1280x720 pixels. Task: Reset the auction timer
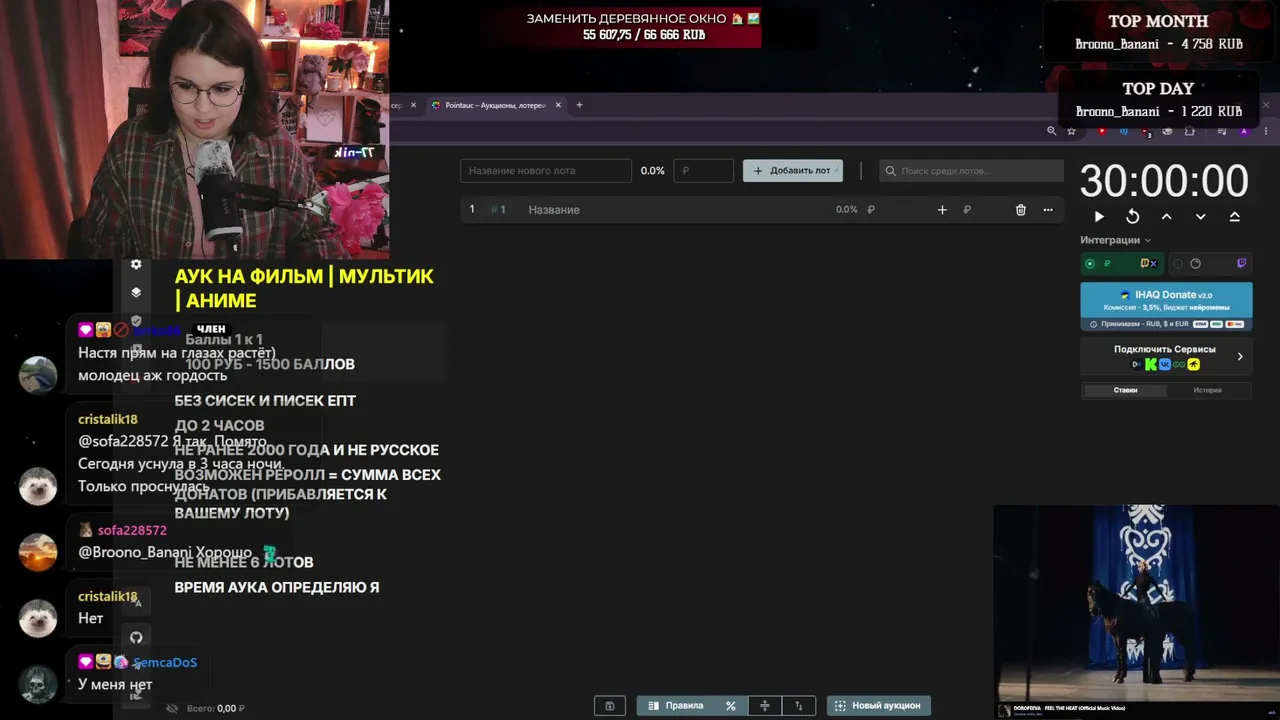(1133, 216)
